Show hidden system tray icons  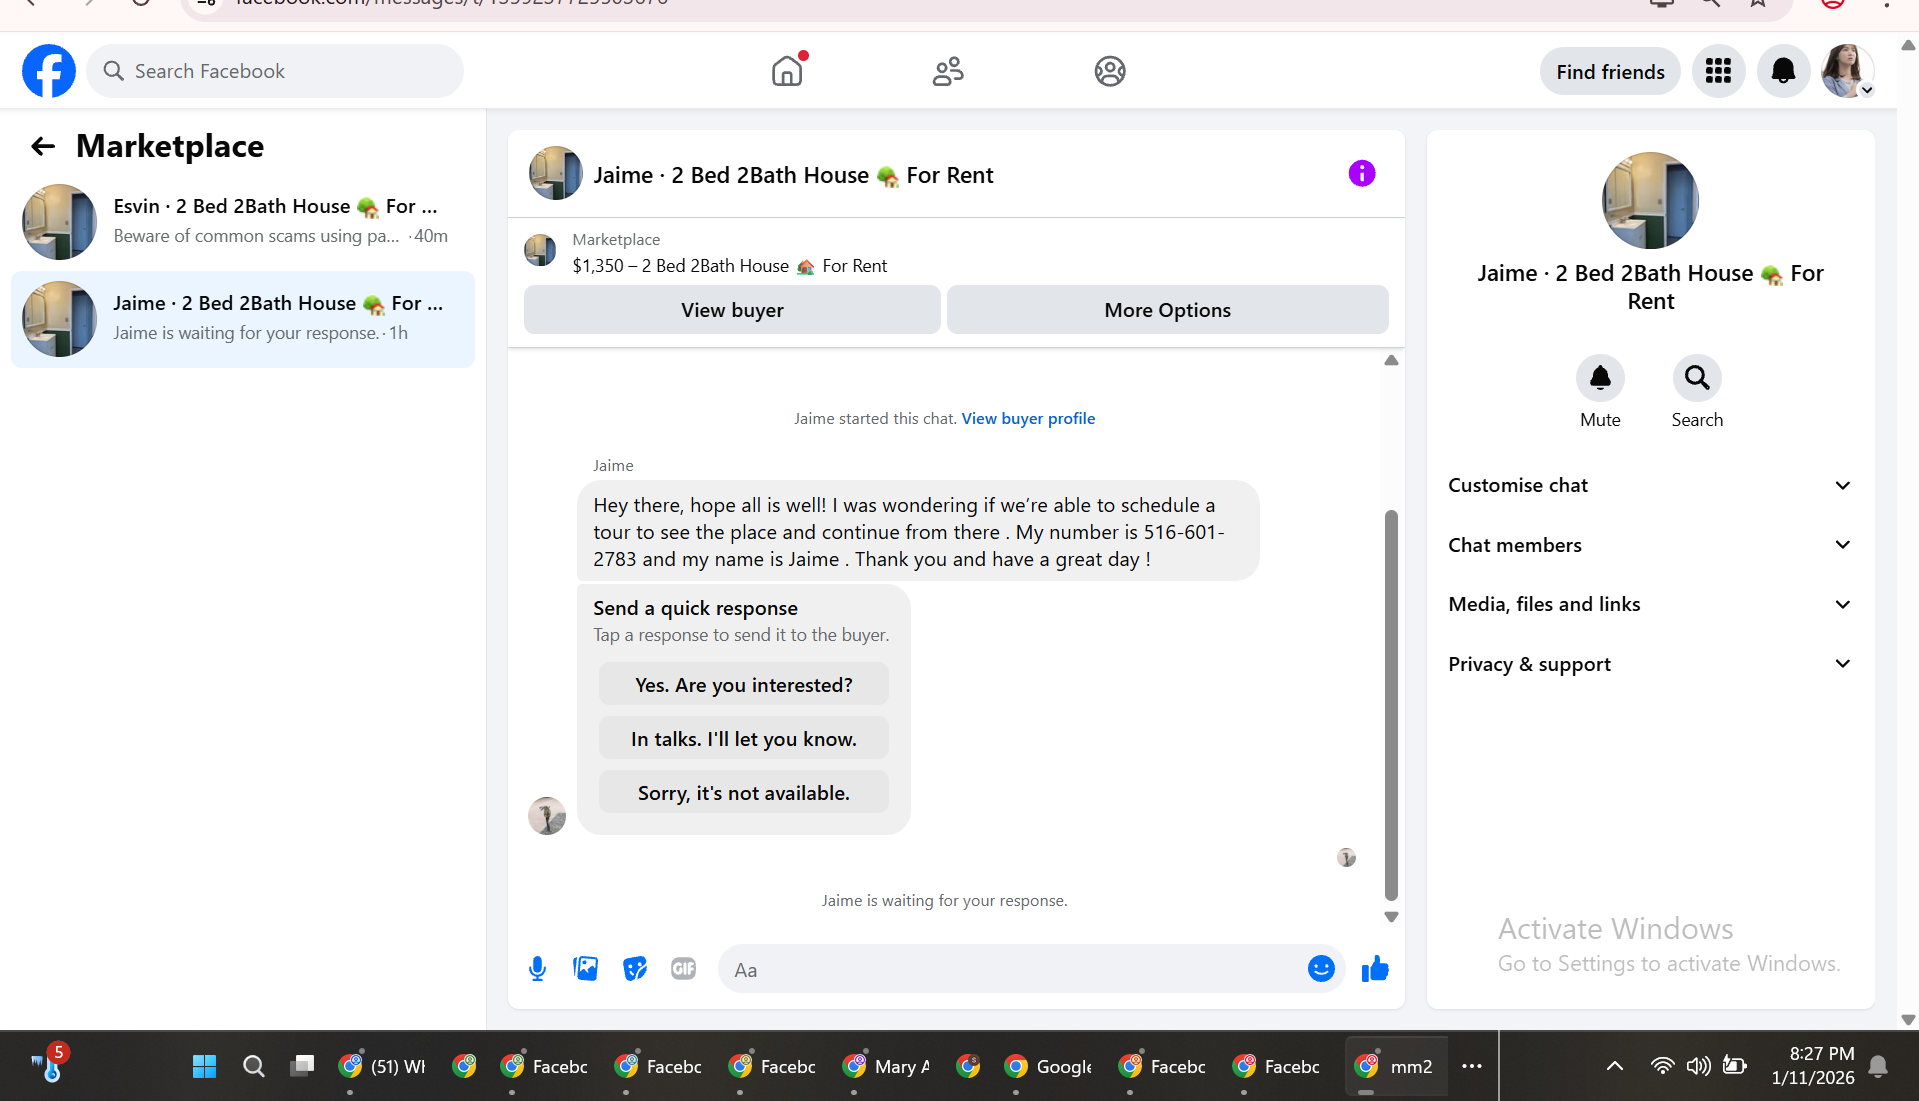pos(1614,1066)
